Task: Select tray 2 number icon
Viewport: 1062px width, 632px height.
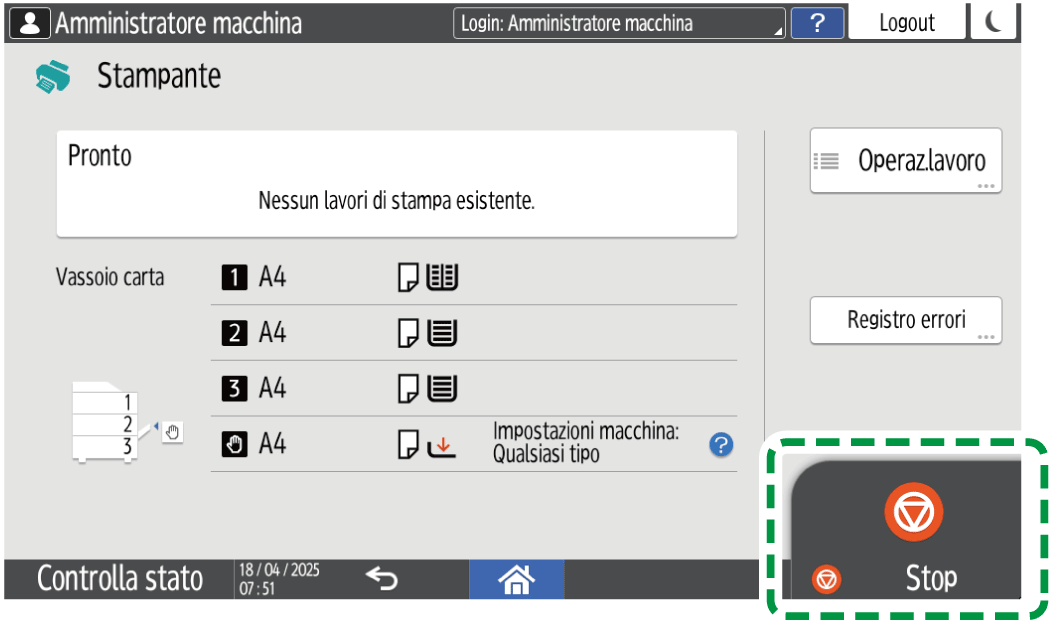Action: 234,333
